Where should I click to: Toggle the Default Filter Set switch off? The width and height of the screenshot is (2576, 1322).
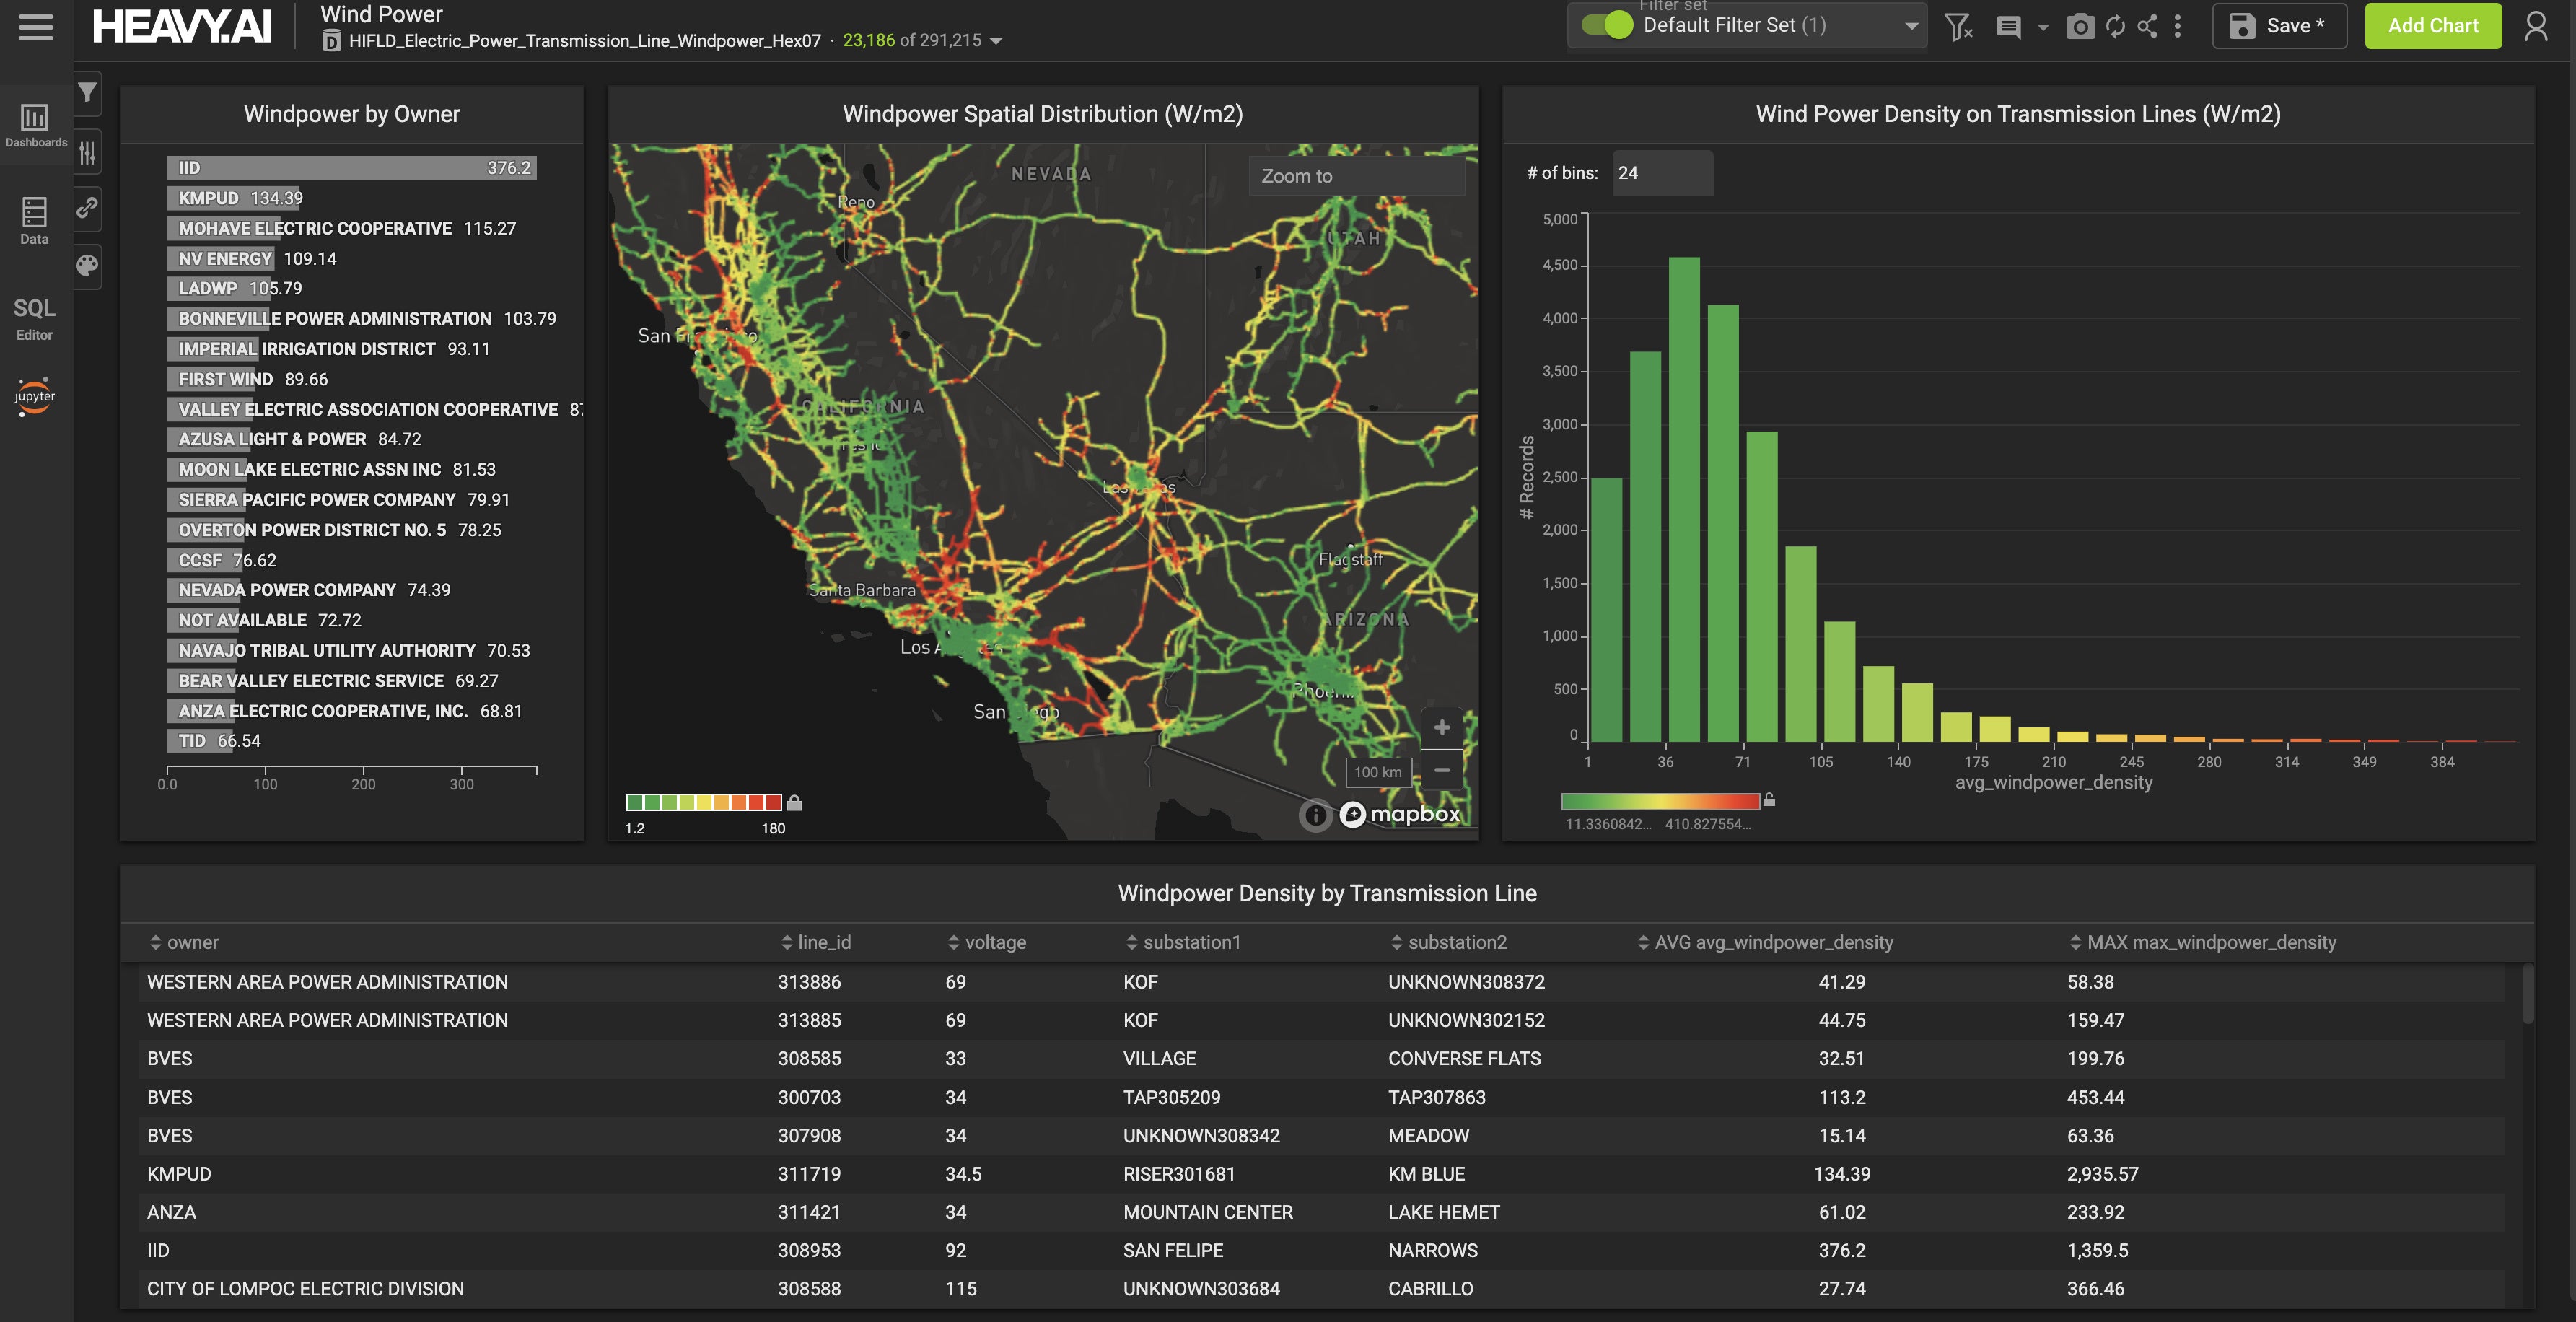pyautogui.click(x=1608, y=26)
